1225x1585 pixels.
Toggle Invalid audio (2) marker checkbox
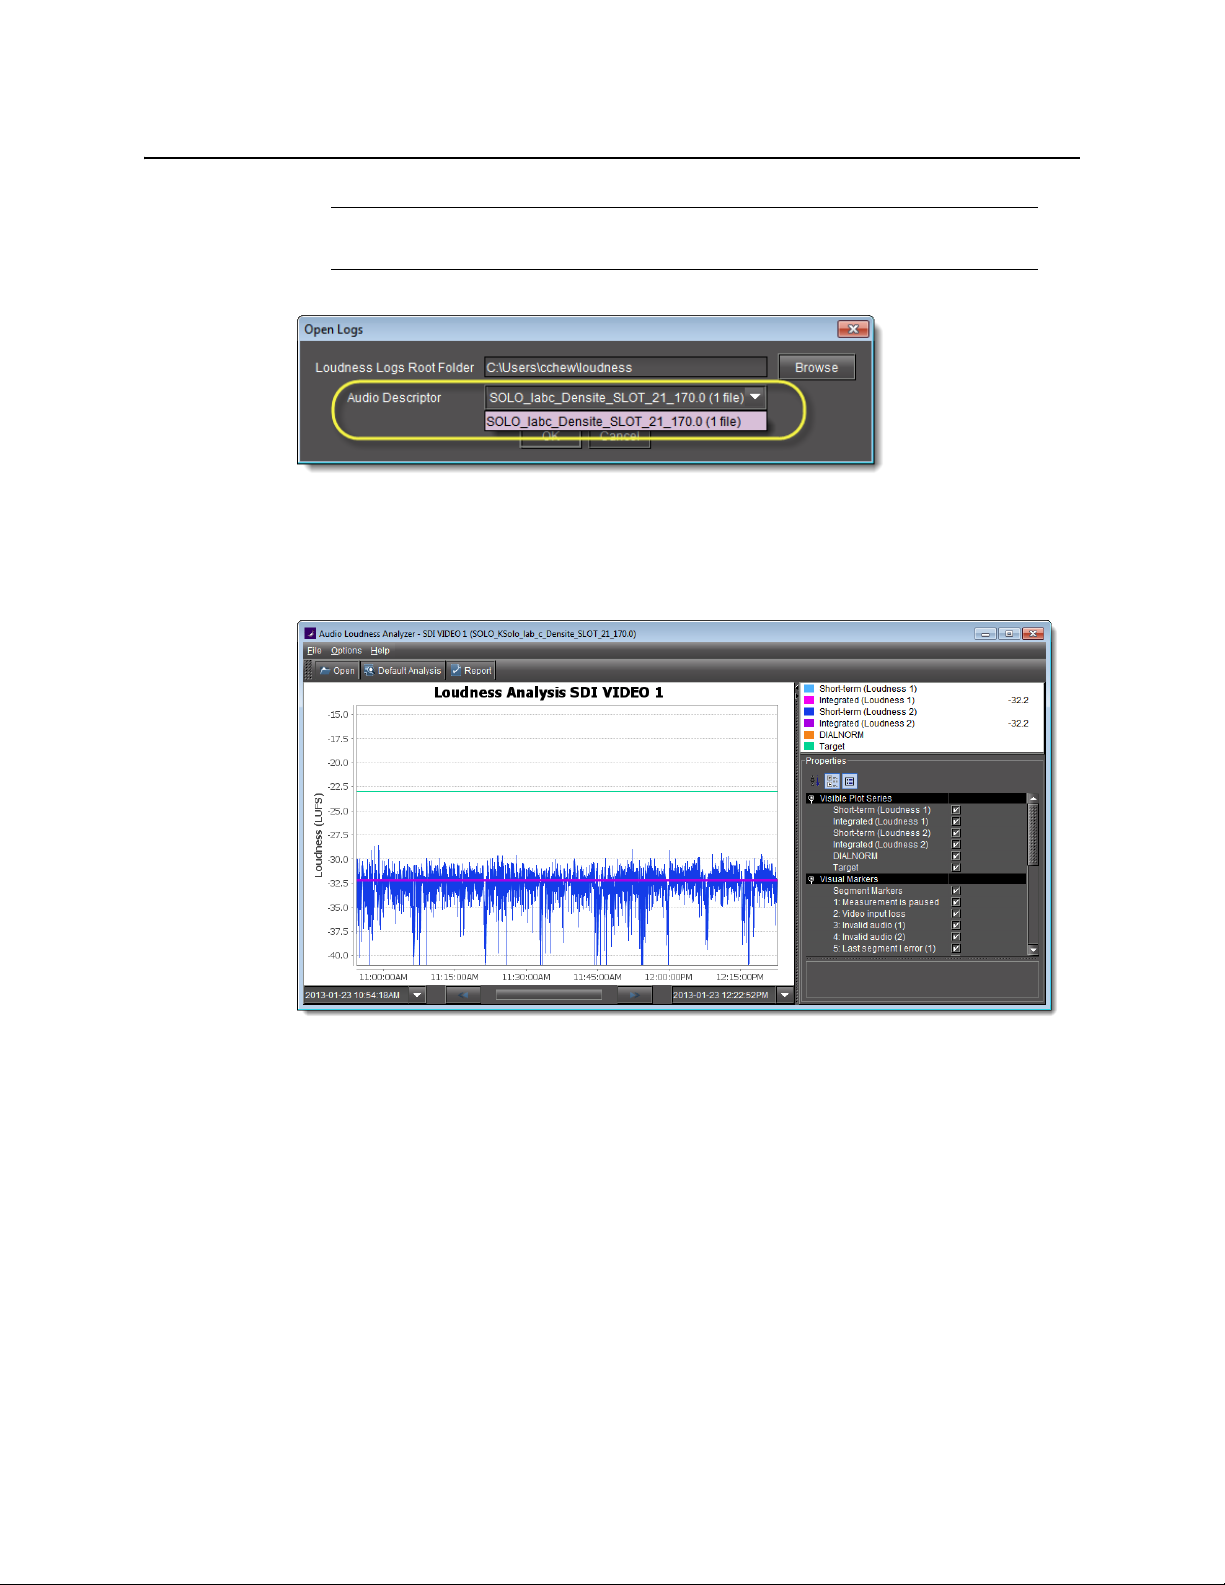(956, 937)
